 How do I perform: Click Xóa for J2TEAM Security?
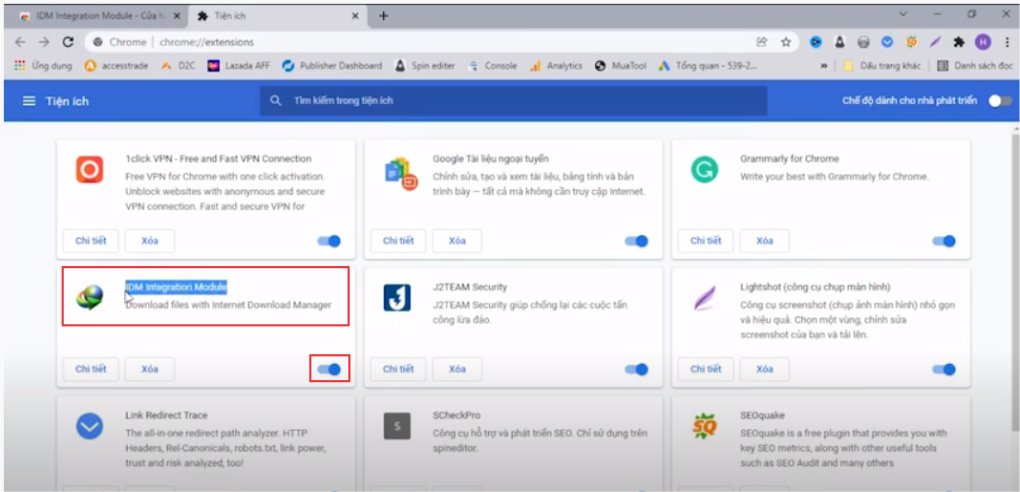coord(457,369)
